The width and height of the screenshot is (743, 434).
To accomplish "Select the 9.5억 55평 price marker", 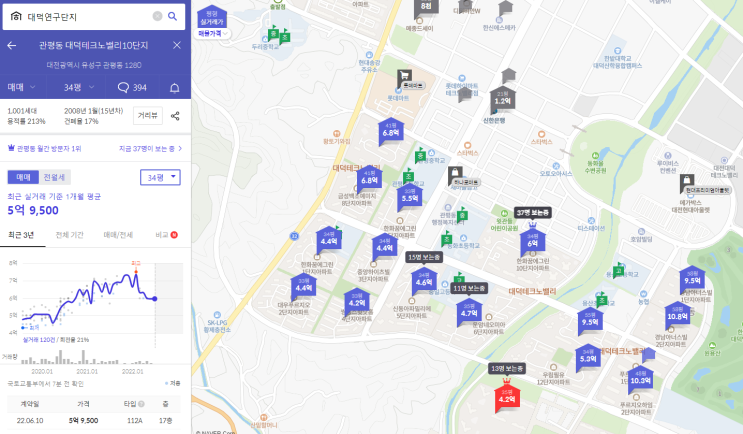I will tap(590, 320).
